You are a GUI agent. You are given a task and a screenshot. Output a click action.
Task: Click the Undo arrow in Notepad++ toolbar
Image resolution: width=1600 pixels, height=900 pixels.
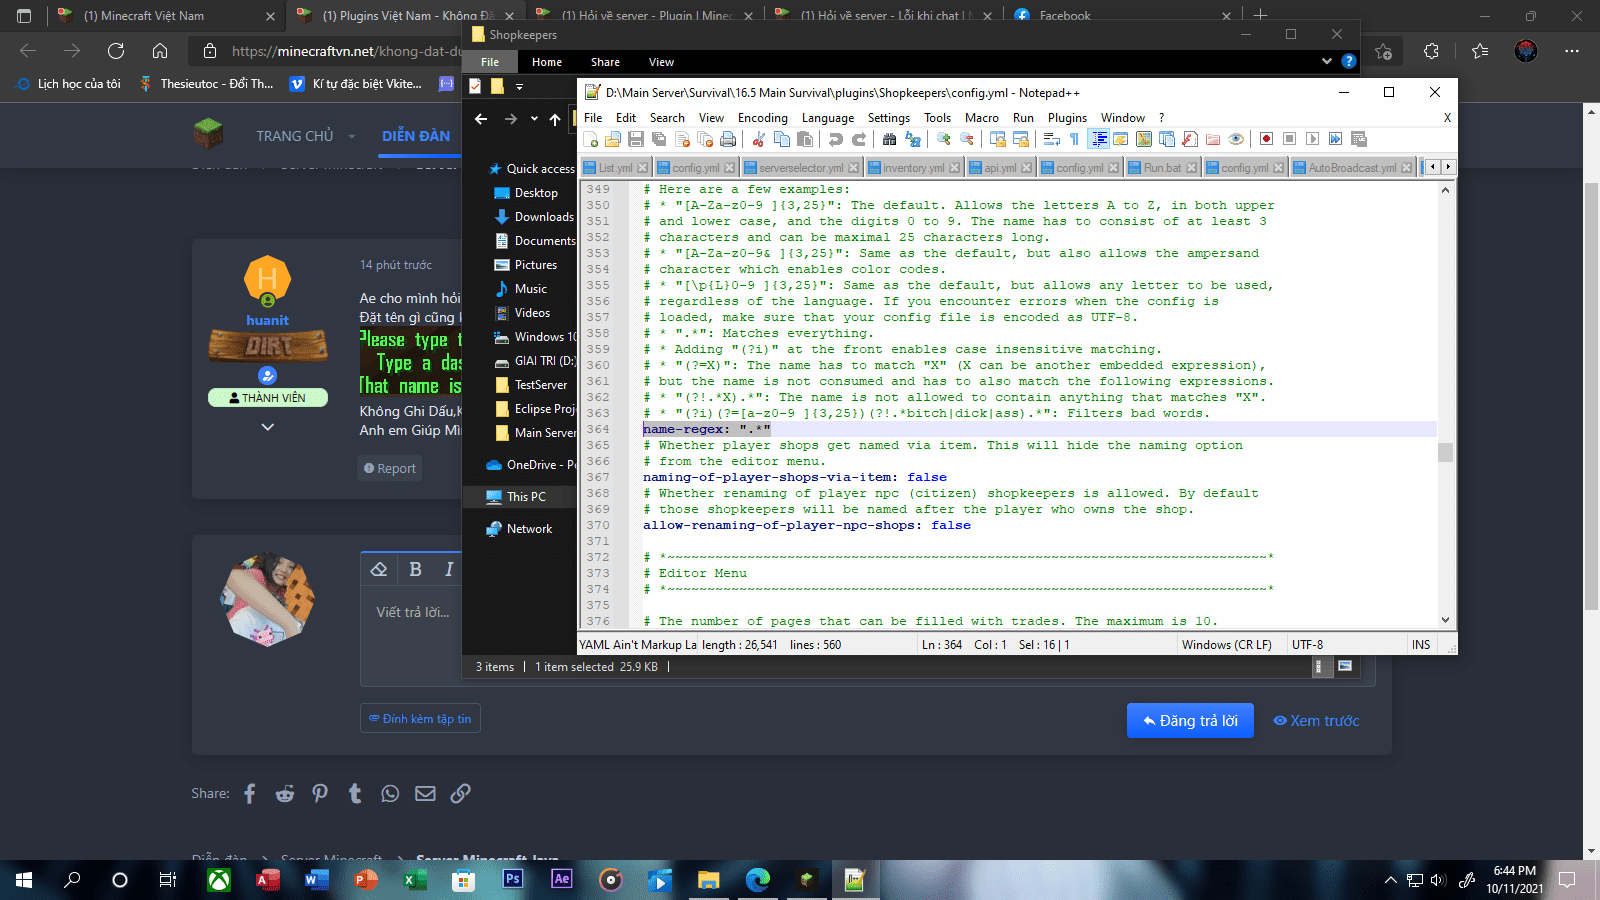coord(836,139)
